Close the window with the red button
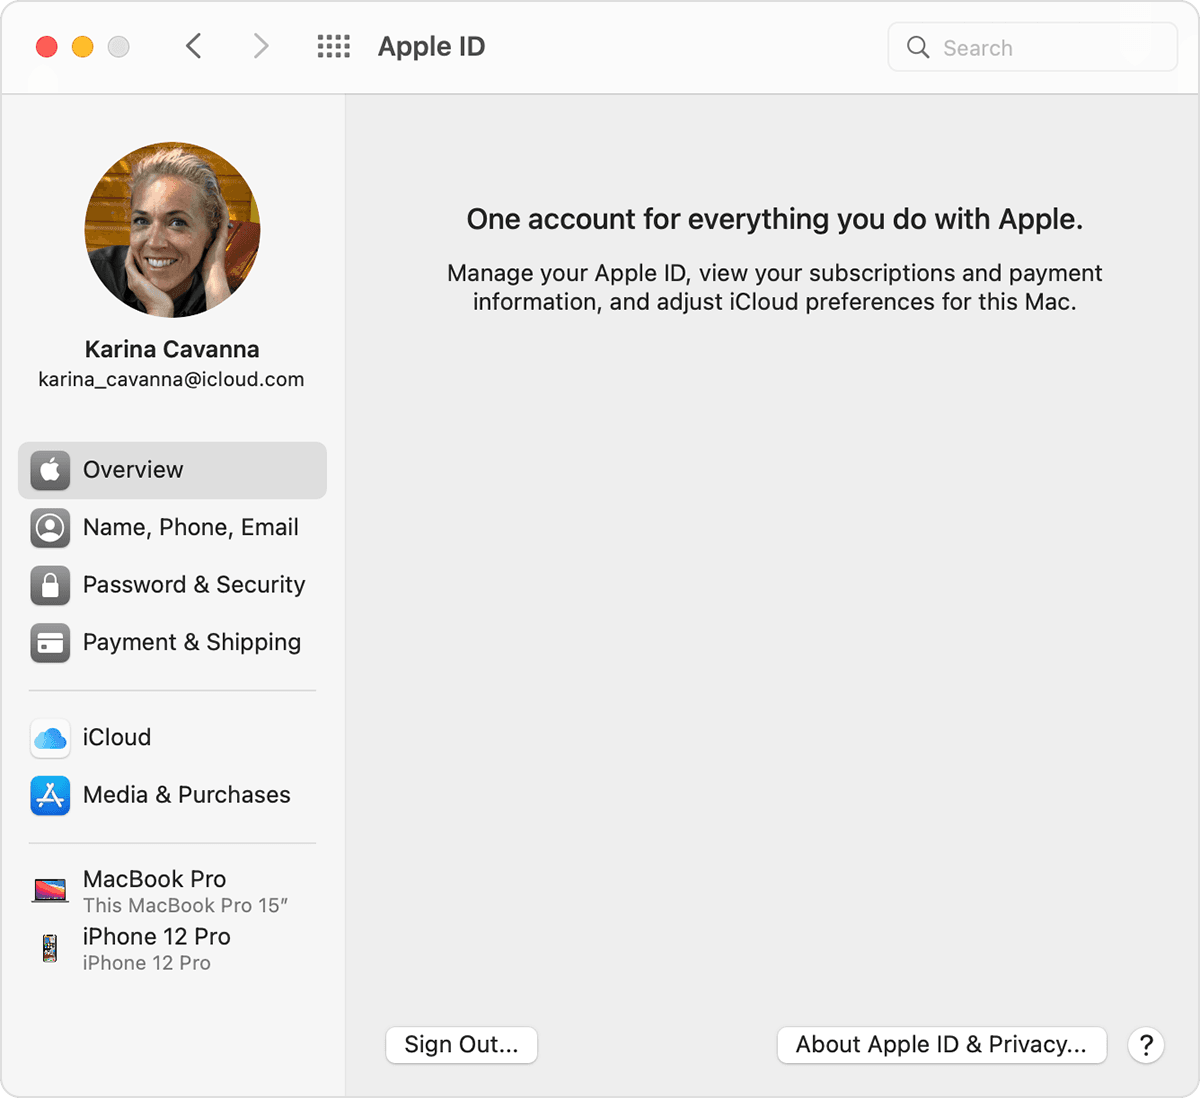This screenshot has height=1098, width=1200. coord(47,47)
